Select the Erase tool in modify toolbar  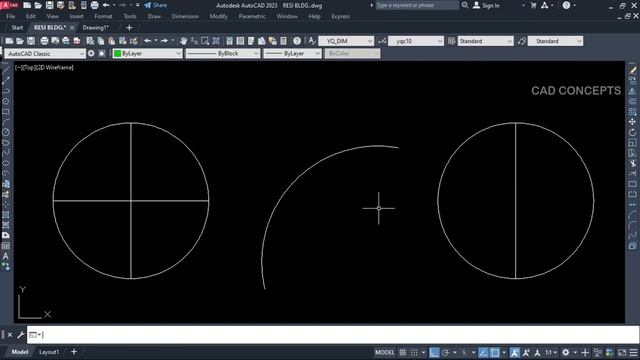[633, 70]
